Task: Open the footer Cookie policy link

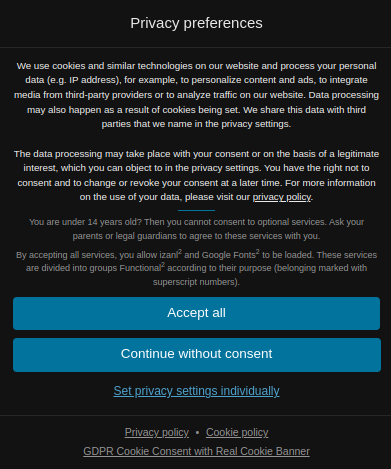Action: [237, 432]
